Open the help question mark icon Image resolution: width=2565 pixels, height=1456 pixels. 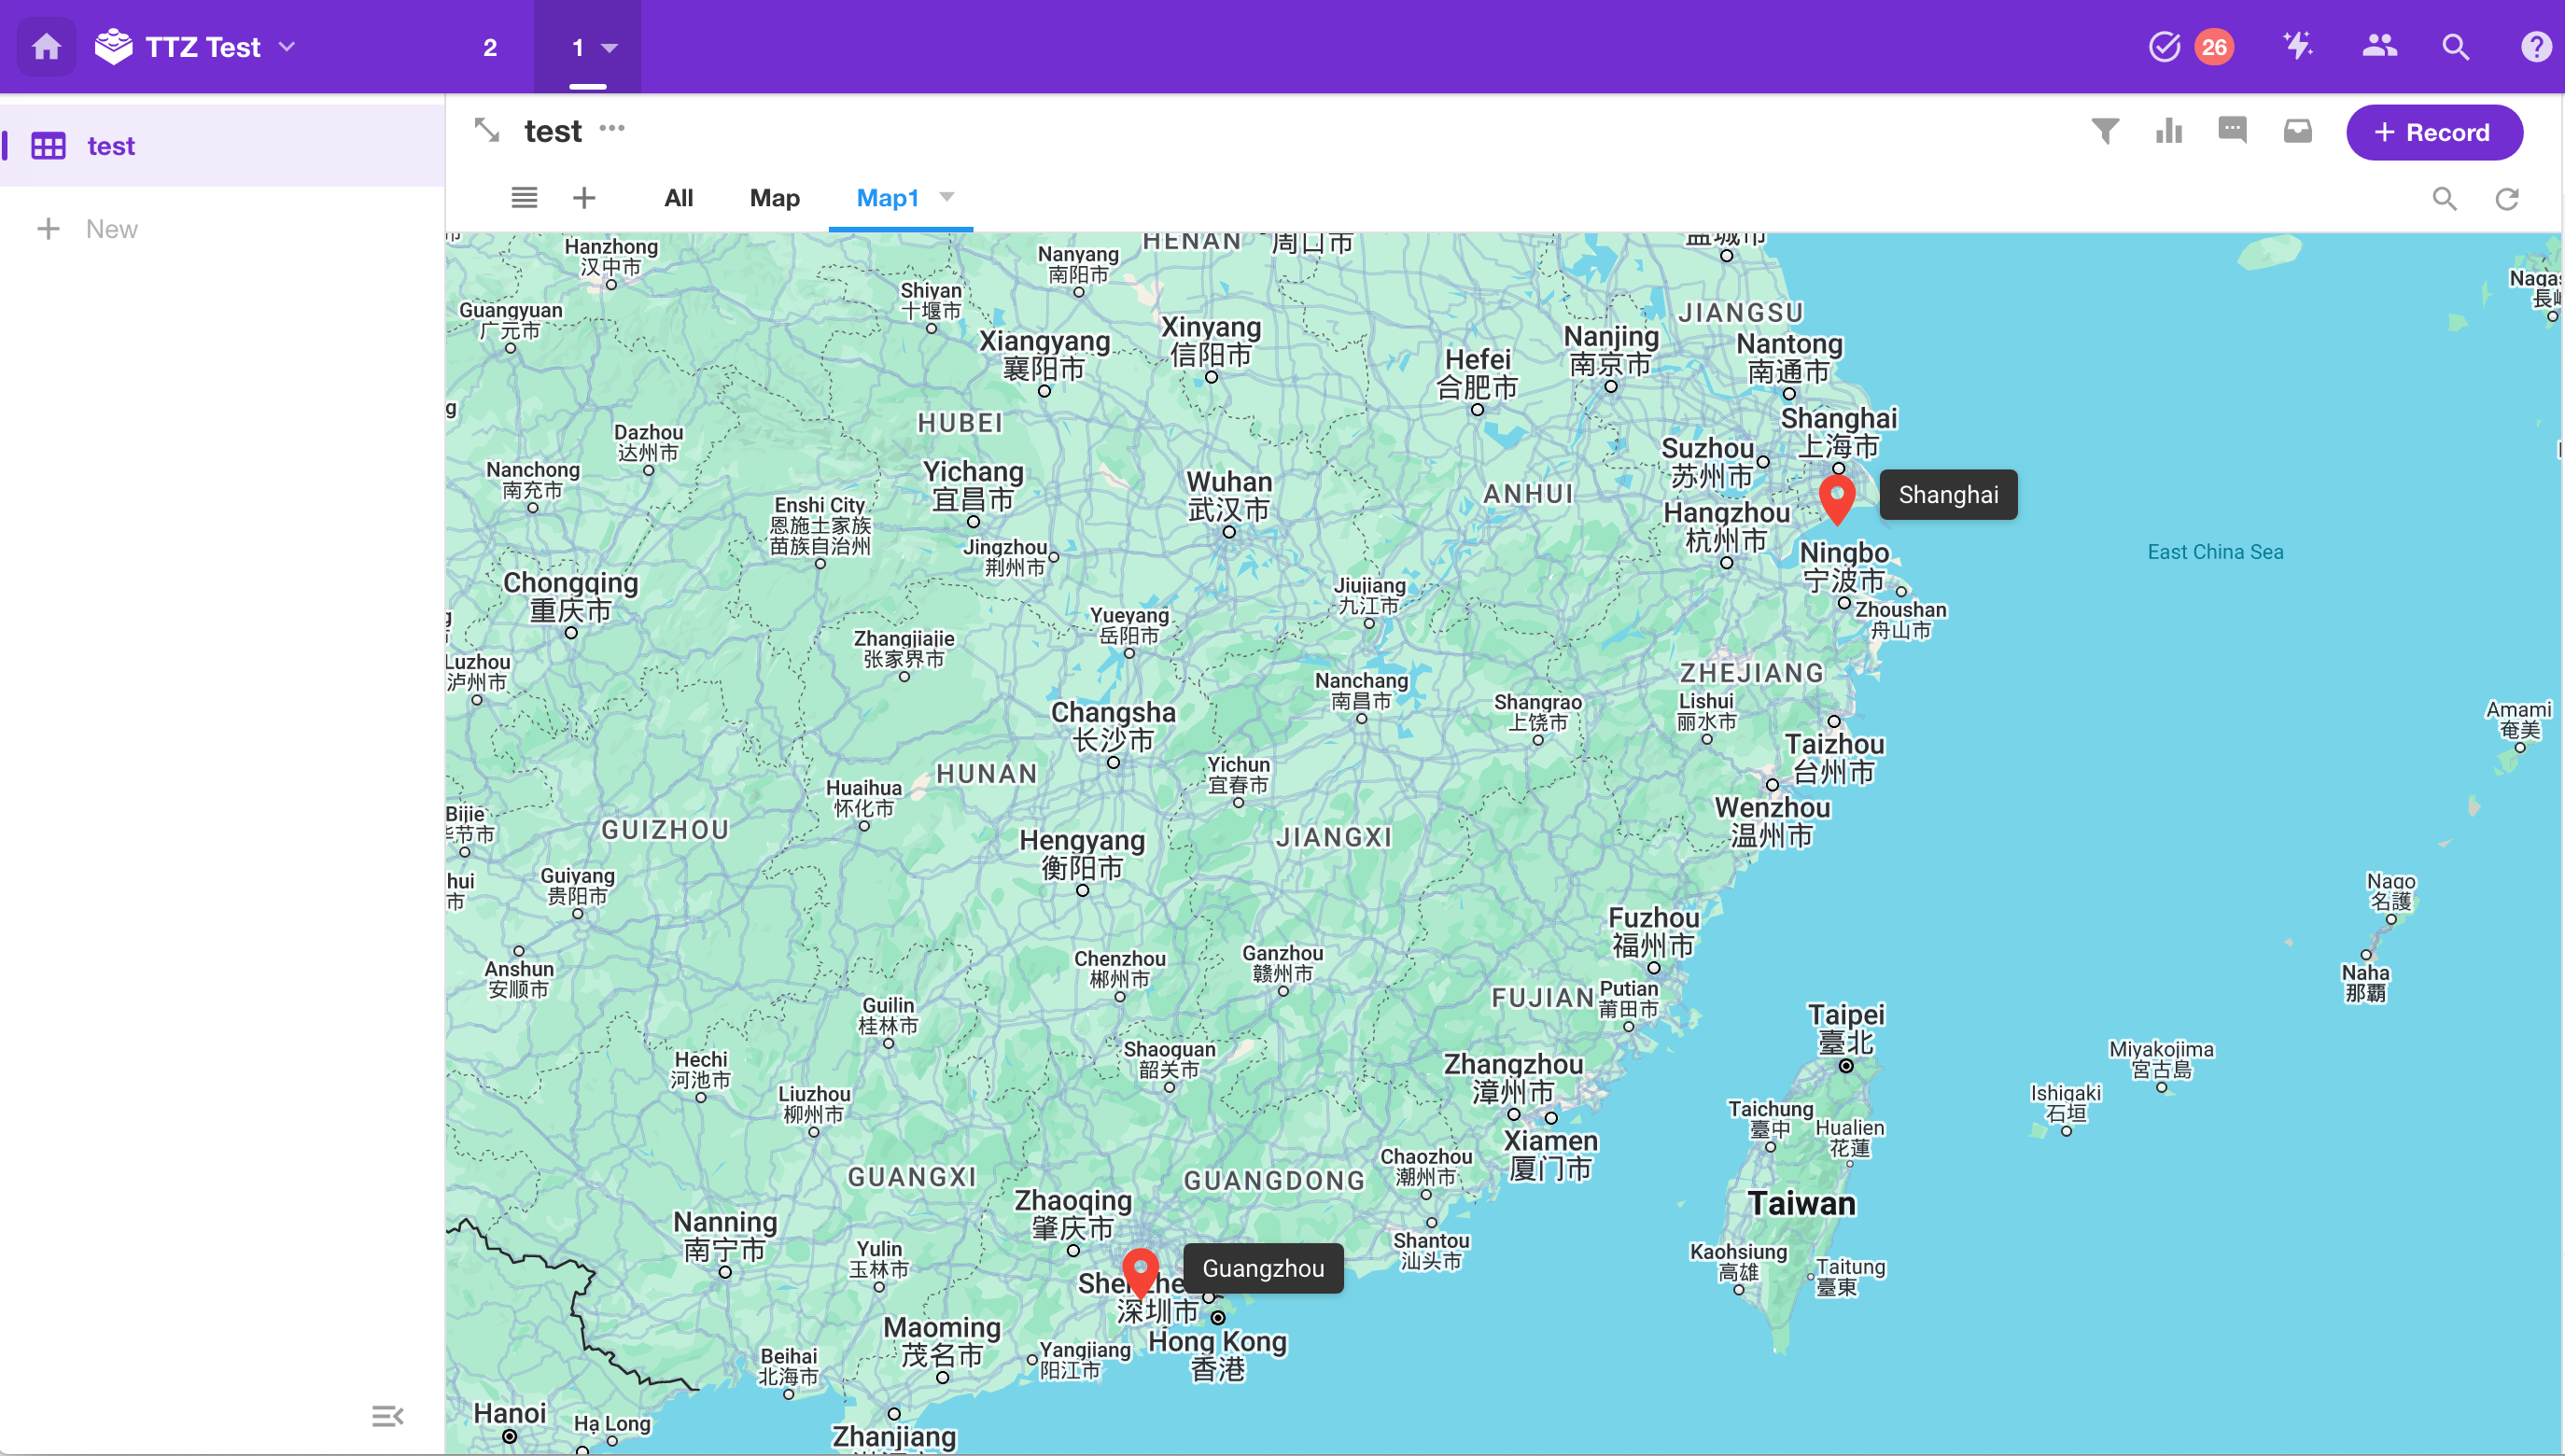(2536, 47)
